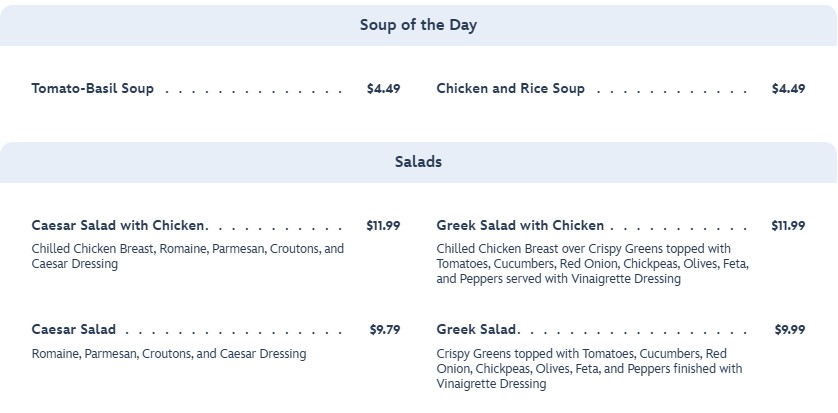Collapse the Salads section header
Image resolution: width=838 pixels, height=413 pixels.
tap(418, 161)
